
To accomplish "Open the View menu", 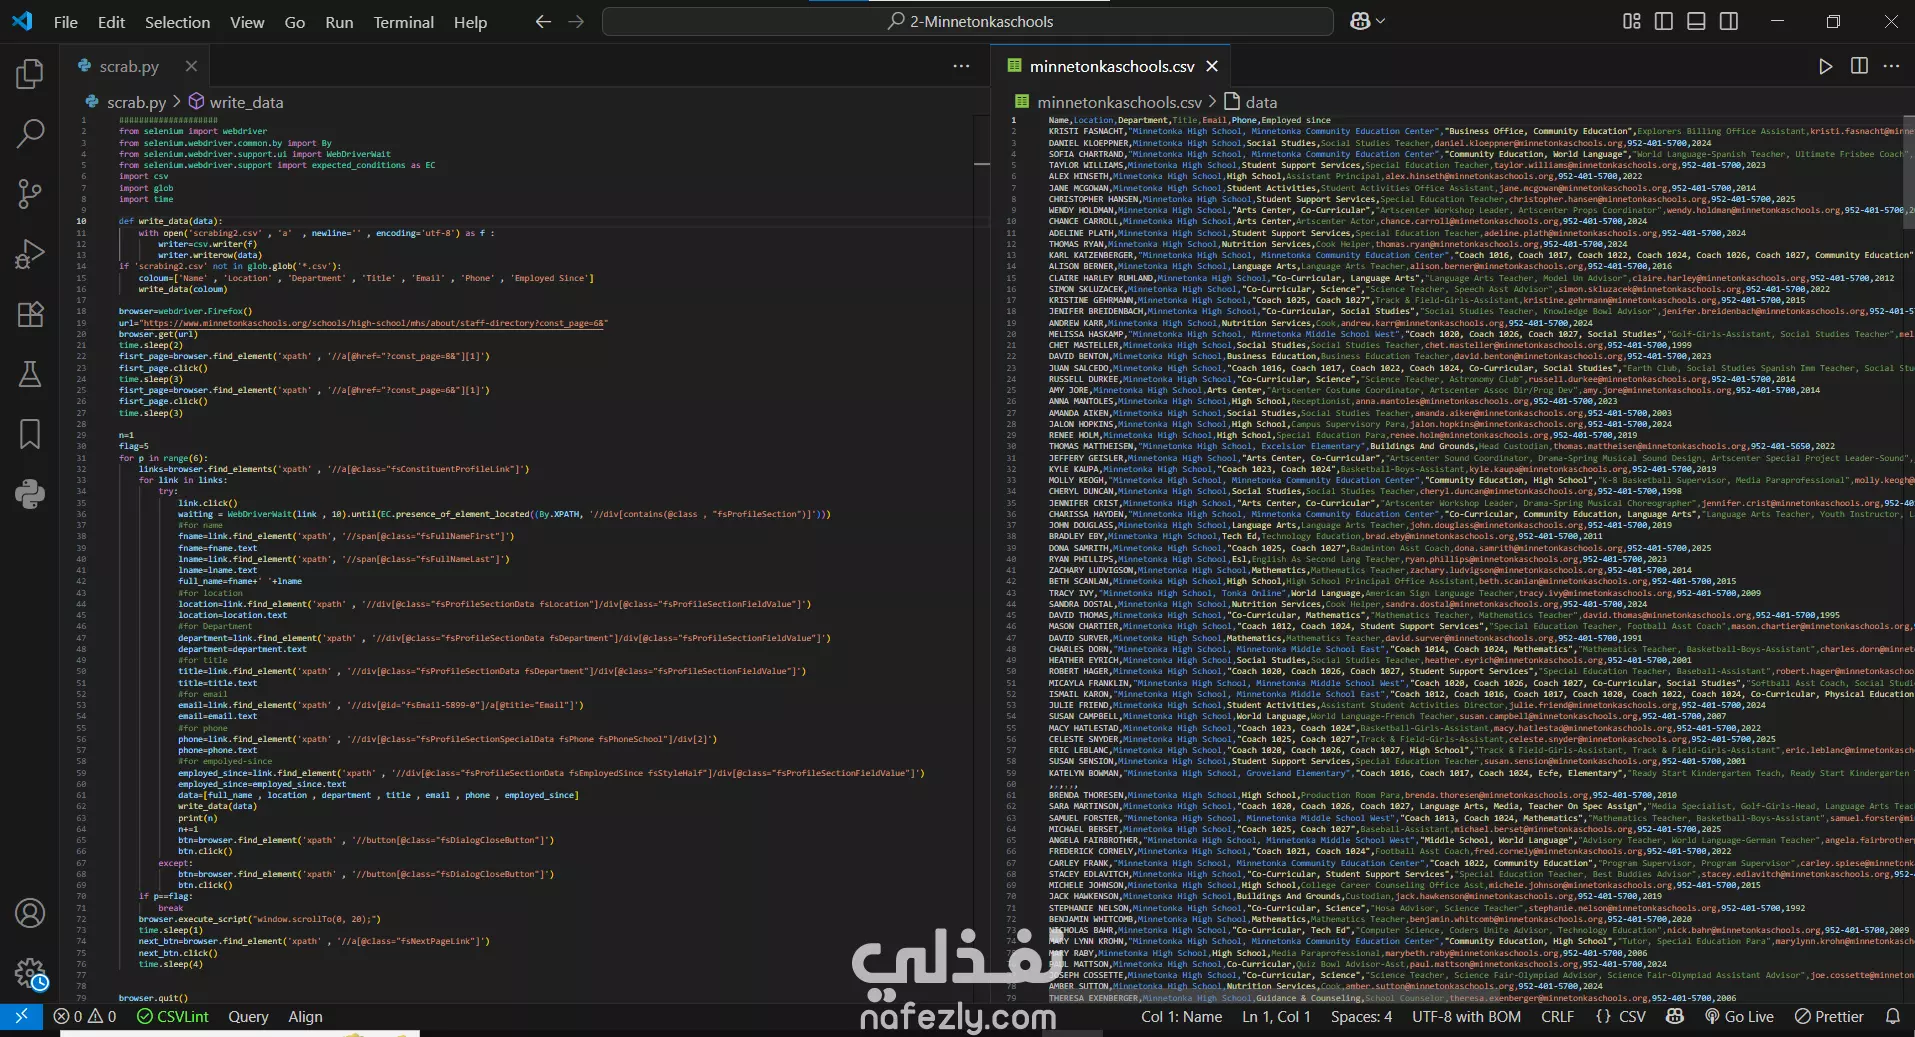I will click(247, 22).
